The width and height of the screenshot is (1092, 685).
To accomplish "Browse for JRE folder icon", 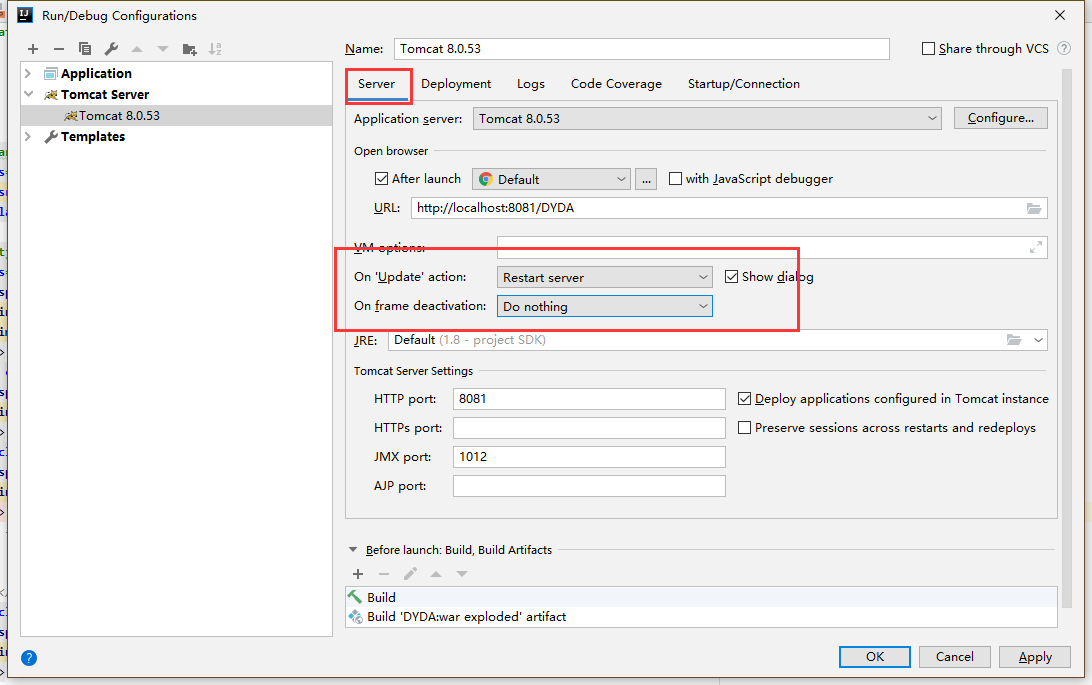I will click(1014, 340).
